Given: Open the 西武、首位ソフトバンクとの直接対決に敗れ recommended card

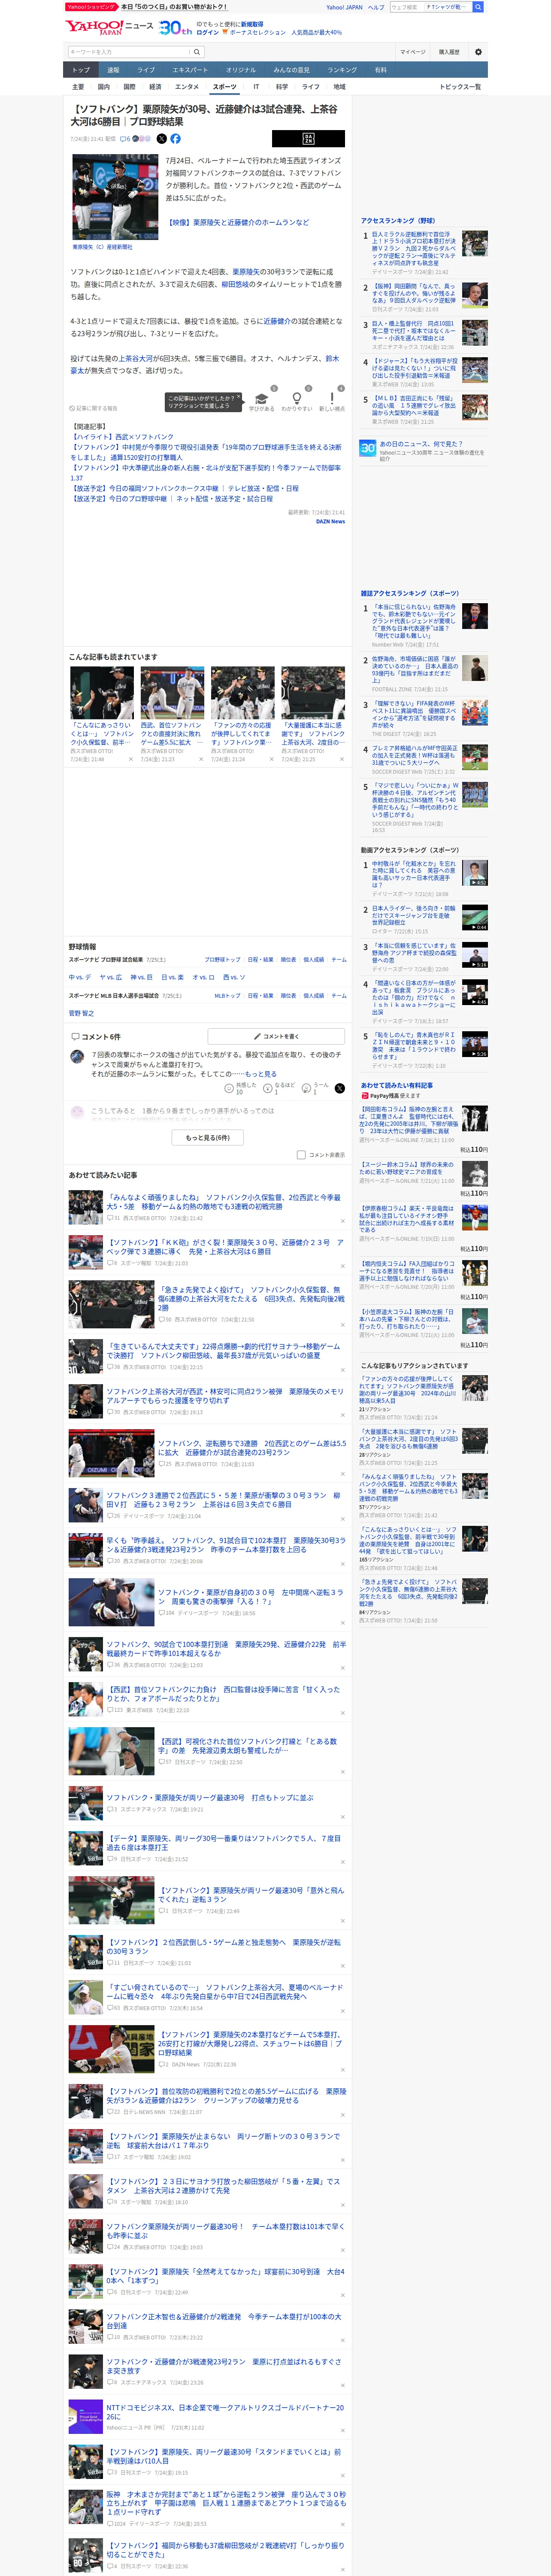Looking at the screenshot, I should click(x=172, y=713).
